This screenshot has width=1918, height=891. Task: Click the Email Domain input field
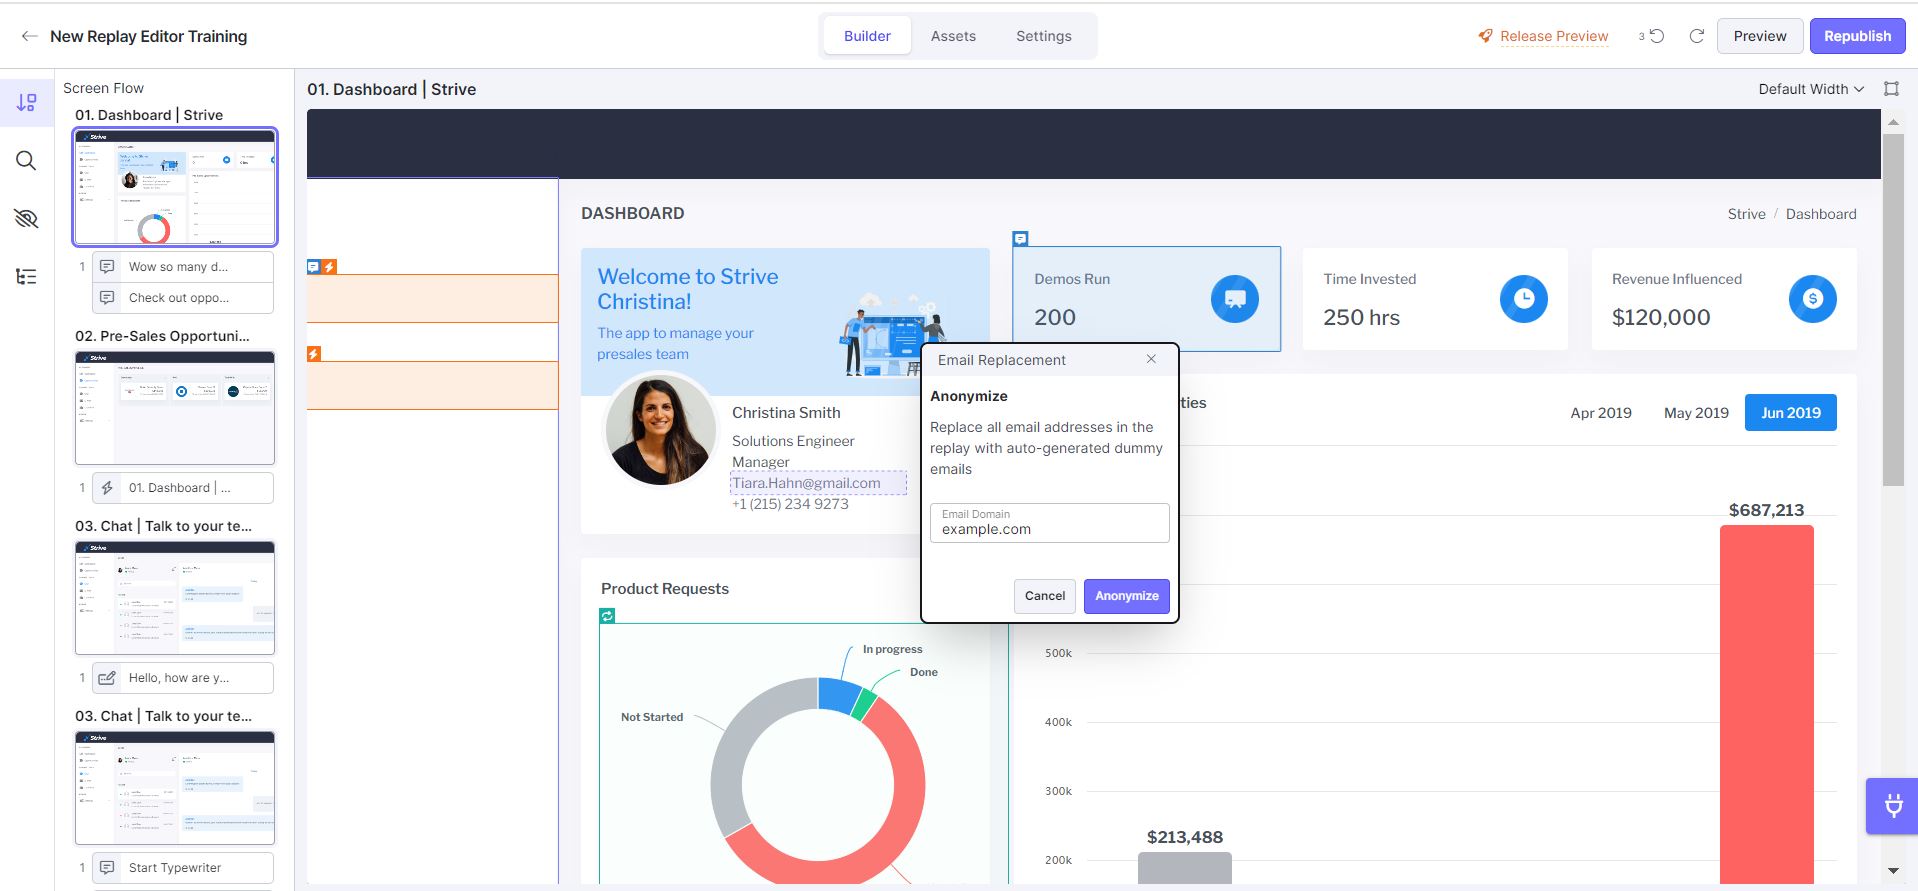pyautogui.click(x=1050, y=523)
